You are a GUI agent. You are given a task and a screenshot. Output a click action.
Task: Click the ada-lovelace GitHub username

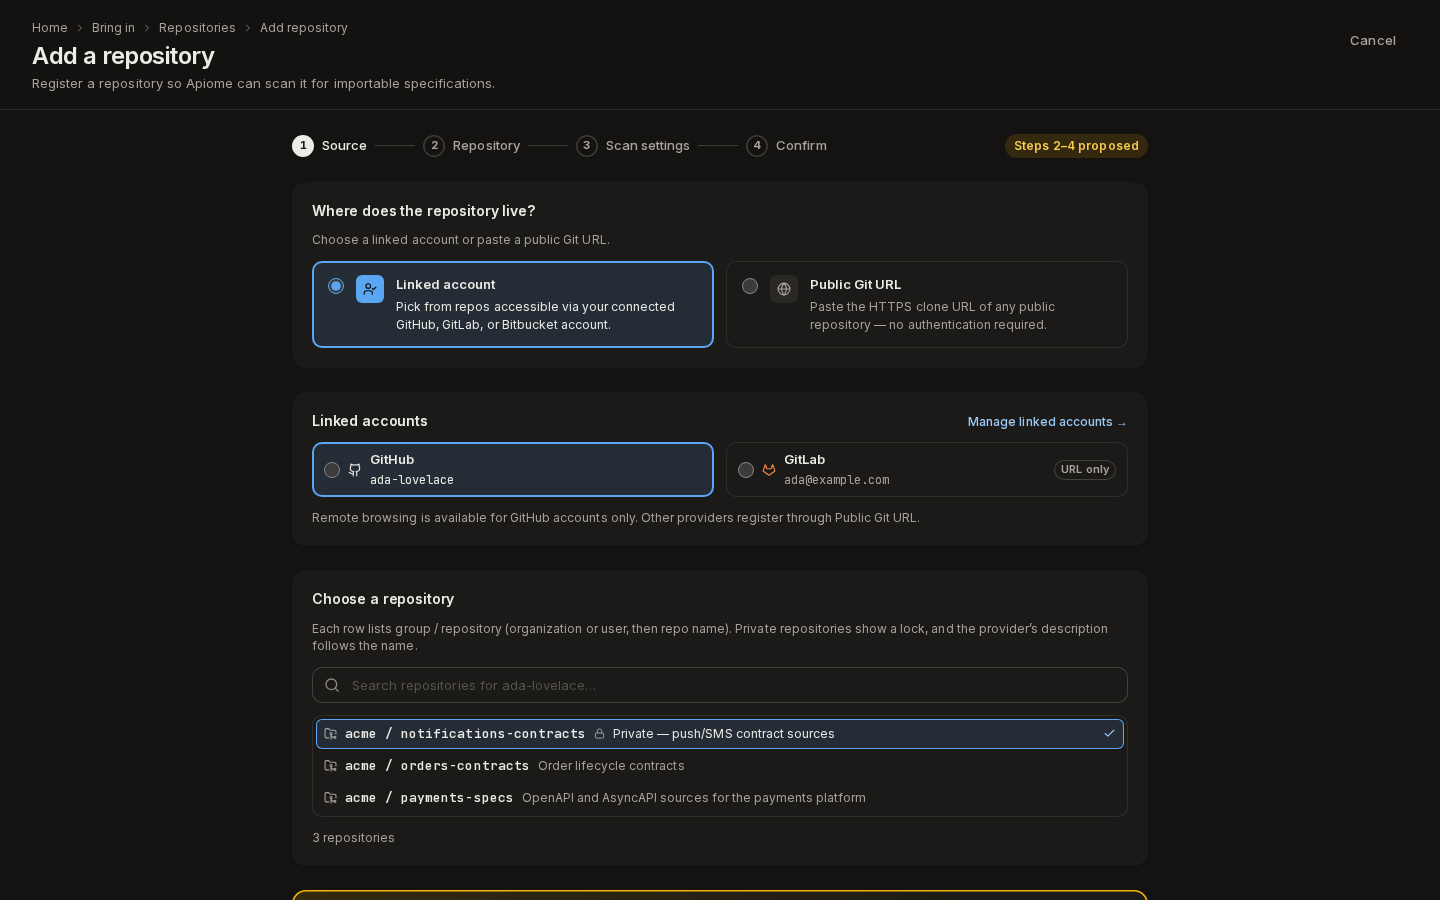pyautogui.click(x=412, y=480)
